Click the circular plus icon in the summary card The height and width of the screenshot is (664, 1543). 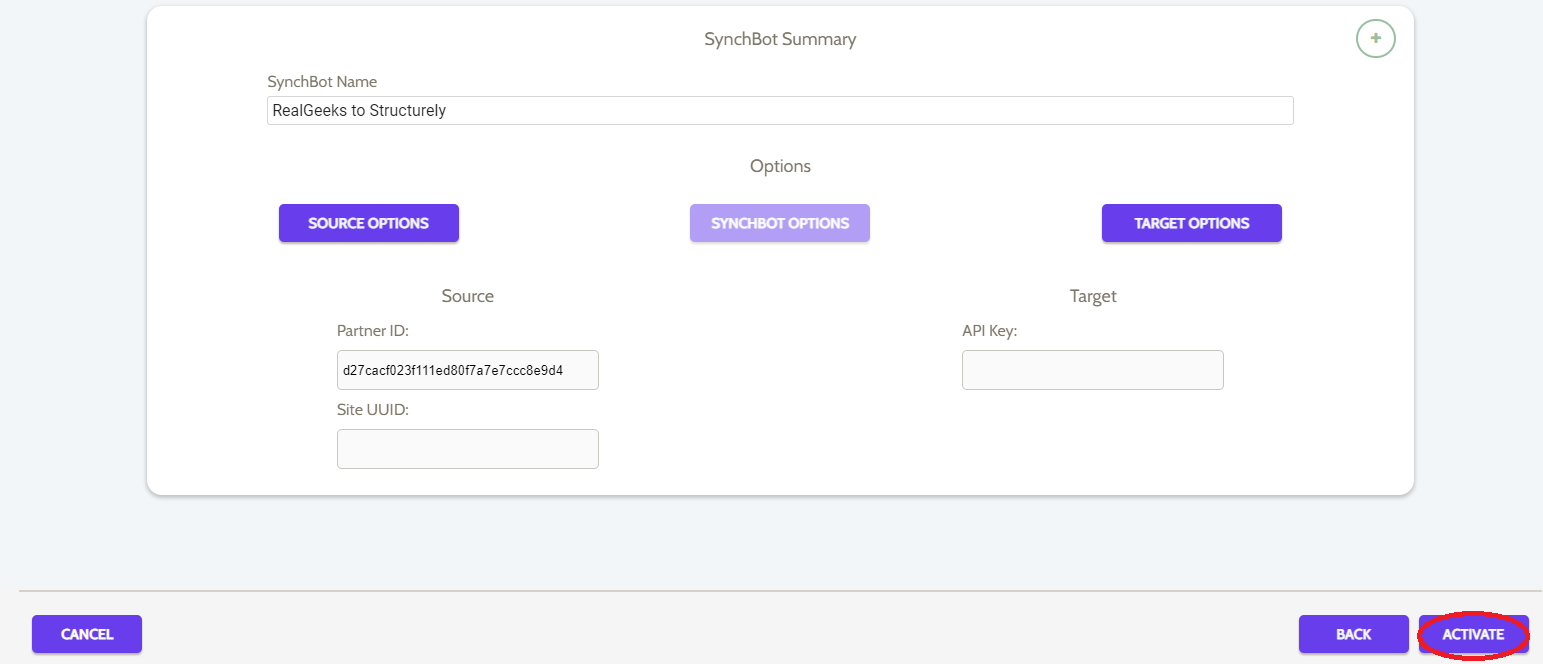pyautogui.click(x=1375, y=39)
